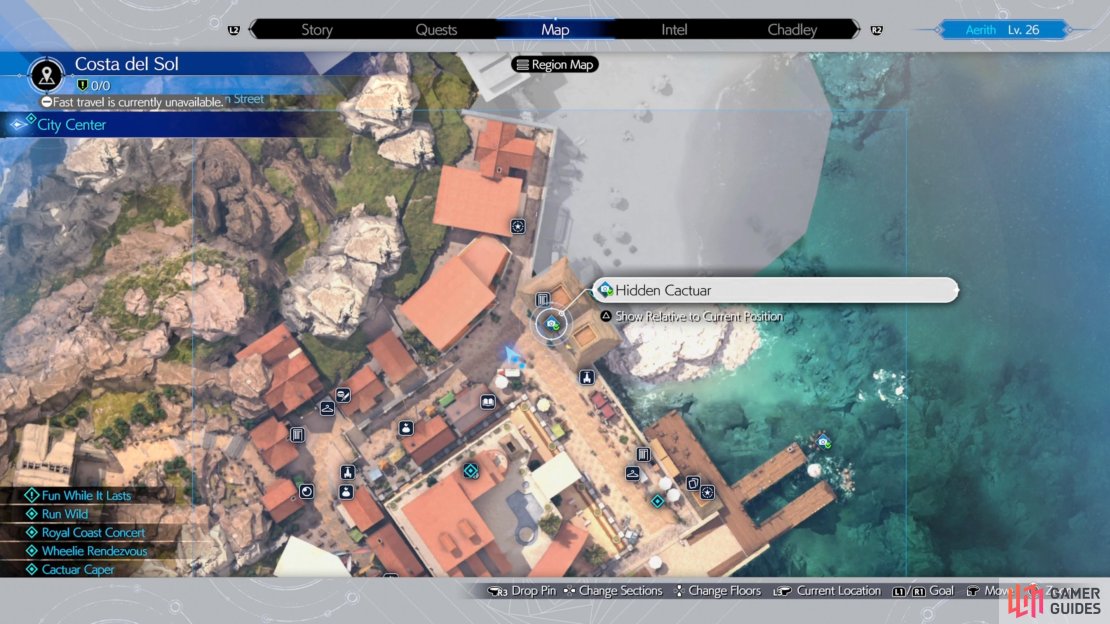Click the Change Floors control hint
Screen dimensions: 1110x624
click(x=717, y=591)
